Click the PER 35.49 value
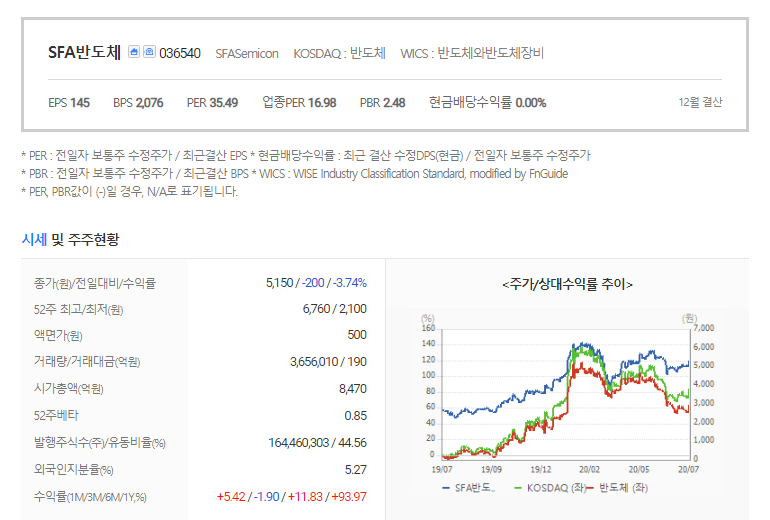The height and width of the screenshot is (520, 770). (212, 103)
